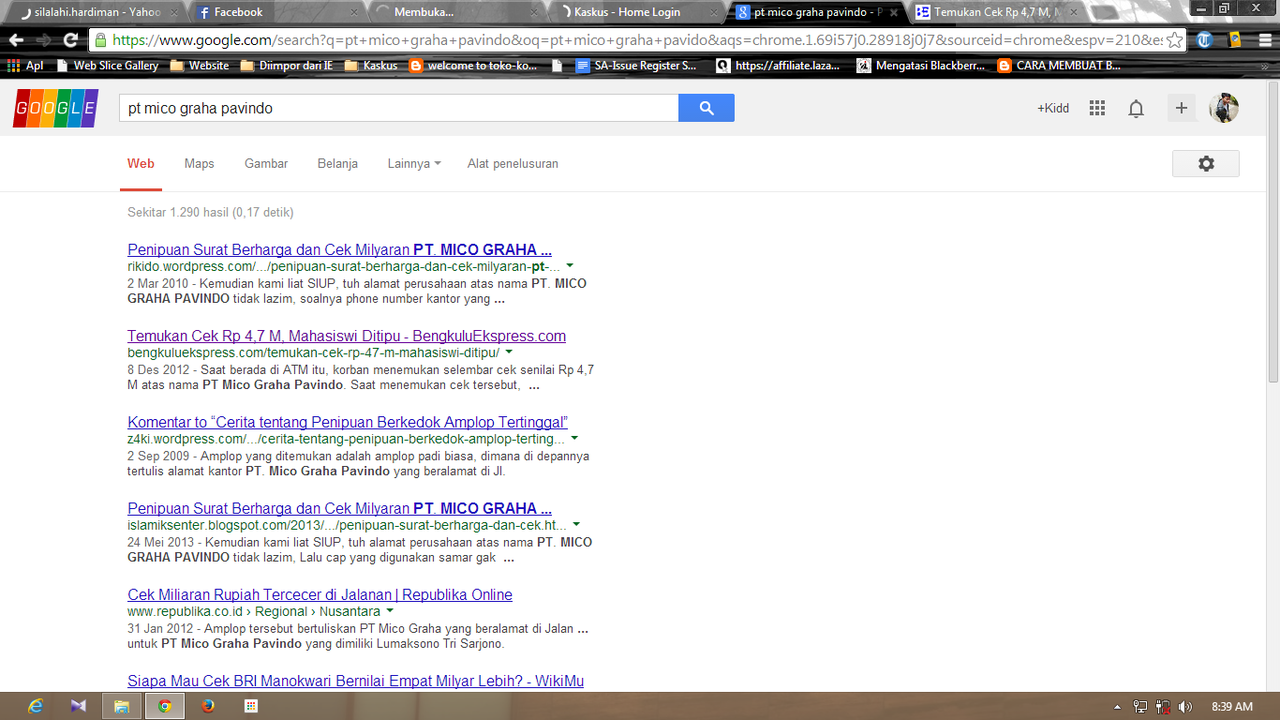
Task: Open Temukan Cek Rp 4,7 M BengkuluEkspress result
Action: [x=346, y=336]
